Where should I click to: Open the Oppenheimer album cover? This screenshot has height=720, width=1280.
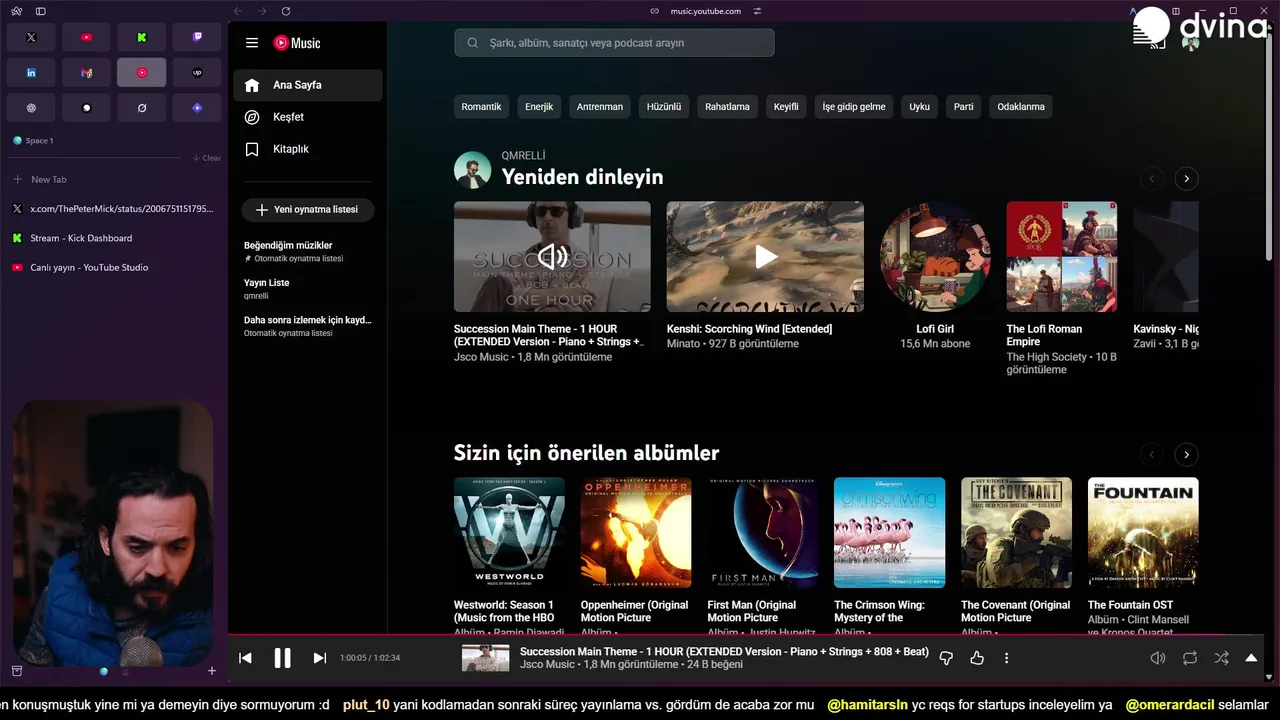tap(636, 533)
